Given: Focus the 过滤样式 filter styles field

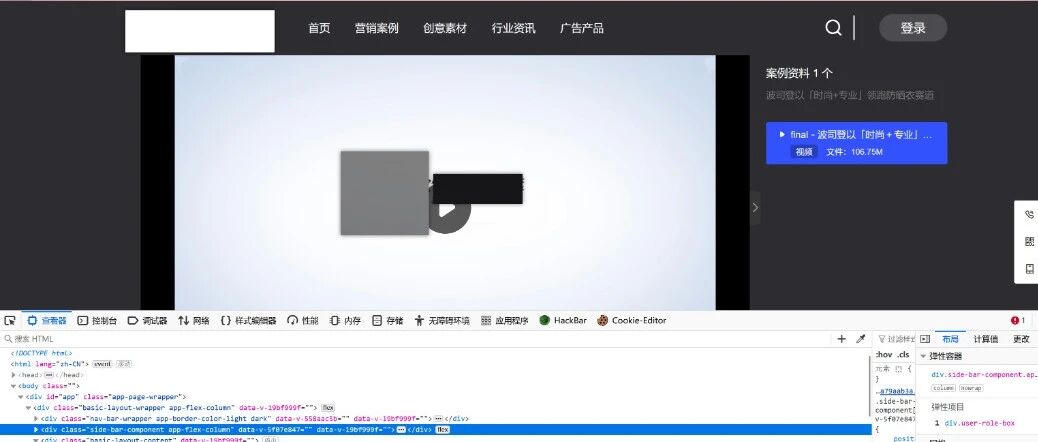Looking at the screenshot, I should 895,339.
